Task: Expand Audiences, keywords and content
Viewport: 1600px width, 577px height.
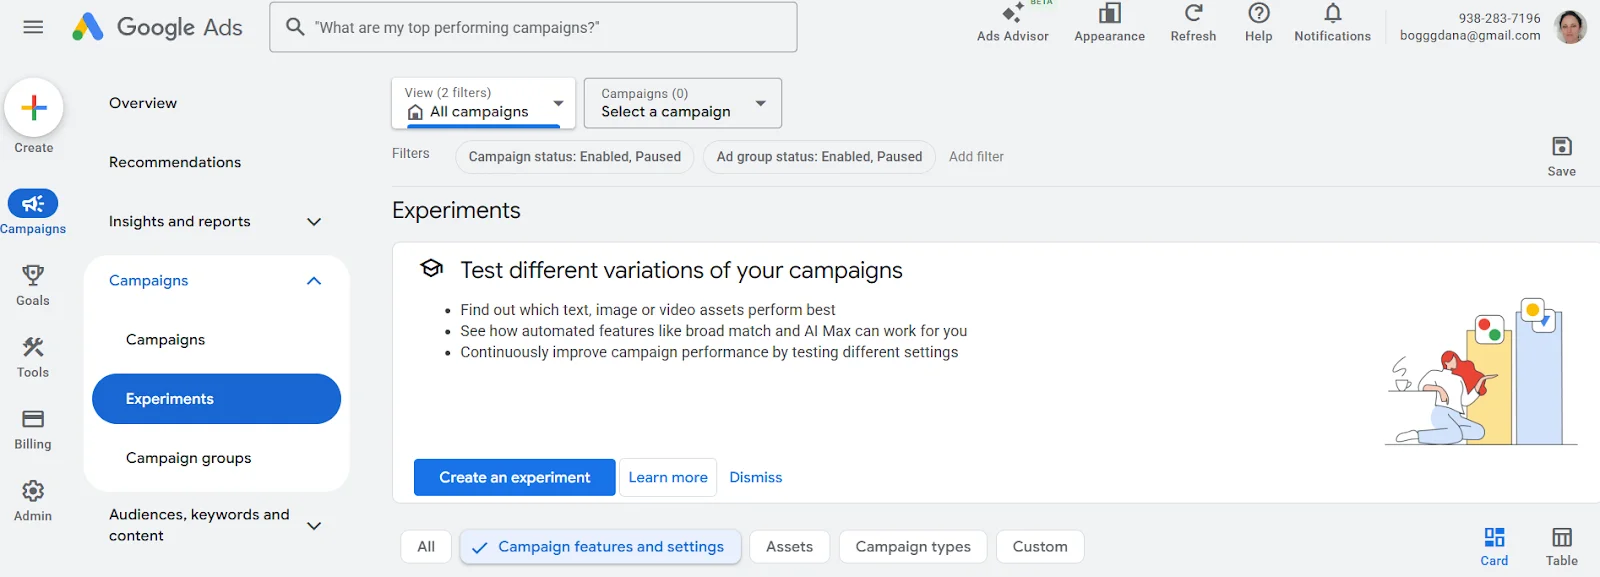Action: pyautogui.click(x=314, y=526)
